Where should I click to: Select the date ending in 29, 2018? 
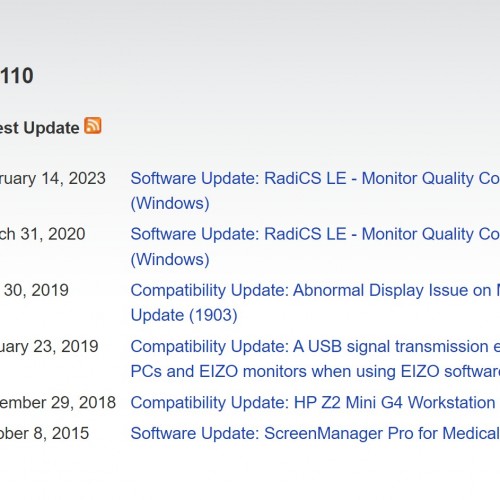[x=58, y=403]
